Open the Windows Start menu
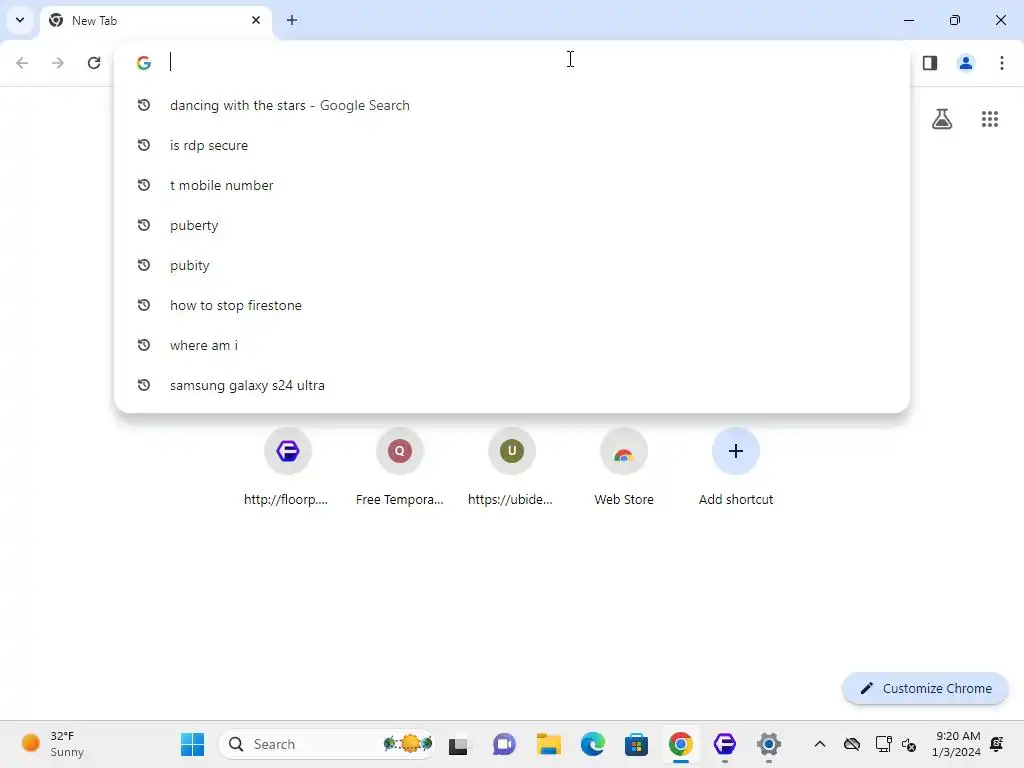 [x=193, y=744]
